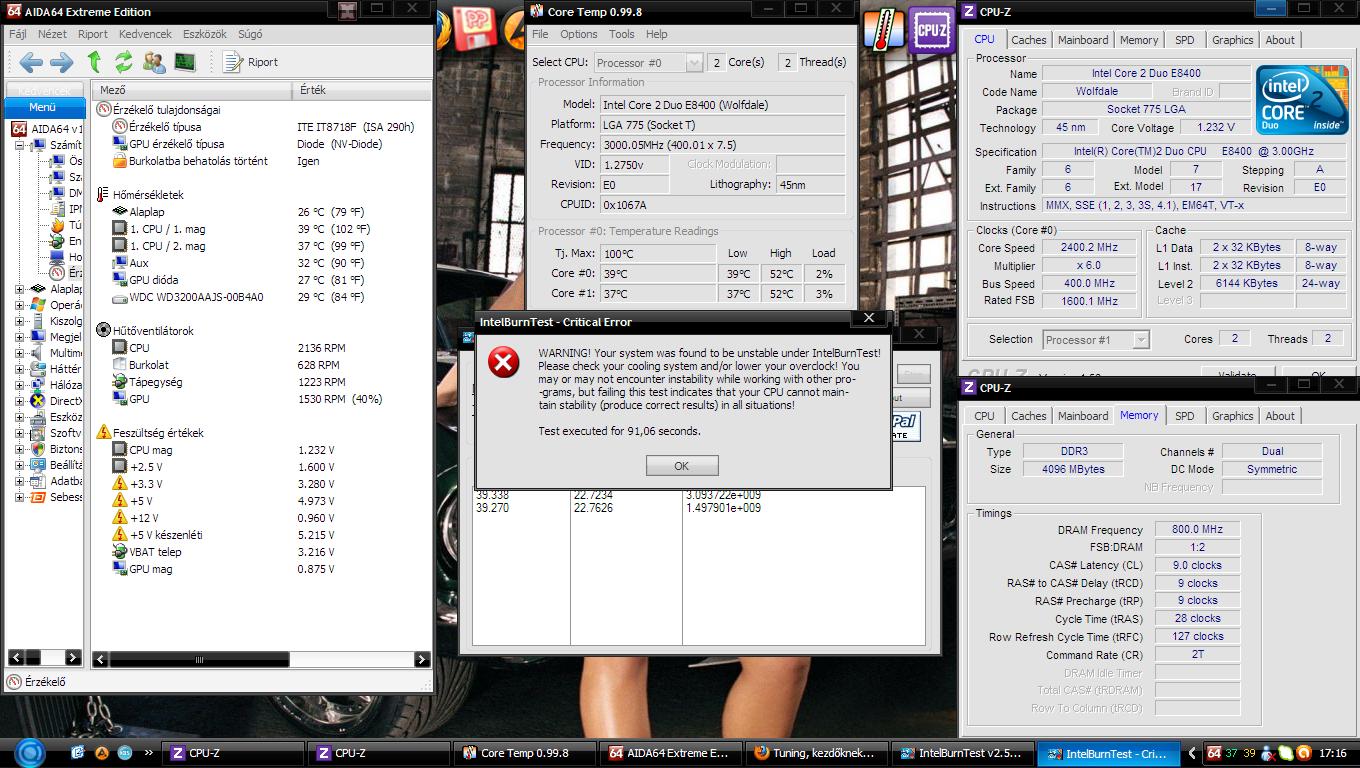Open Eszközök menu in AIDA64

pos(204,34)
